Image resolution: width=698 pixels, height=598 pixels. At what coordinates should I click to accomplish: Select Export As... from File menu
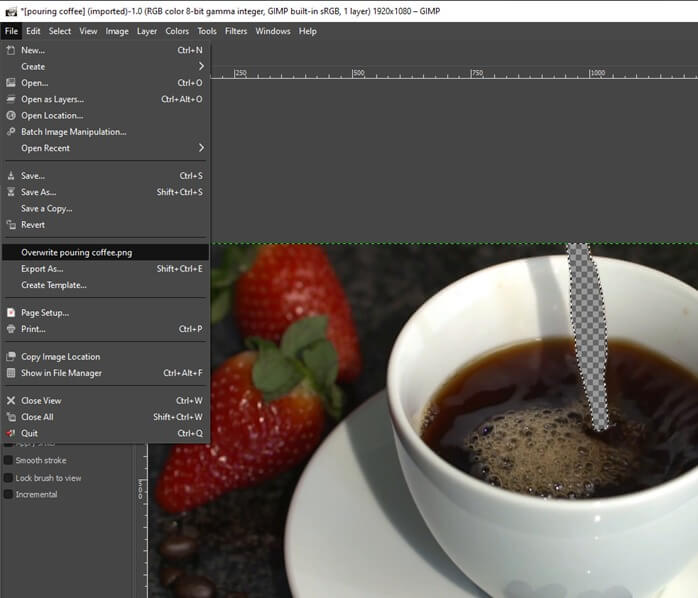(42, 269)
